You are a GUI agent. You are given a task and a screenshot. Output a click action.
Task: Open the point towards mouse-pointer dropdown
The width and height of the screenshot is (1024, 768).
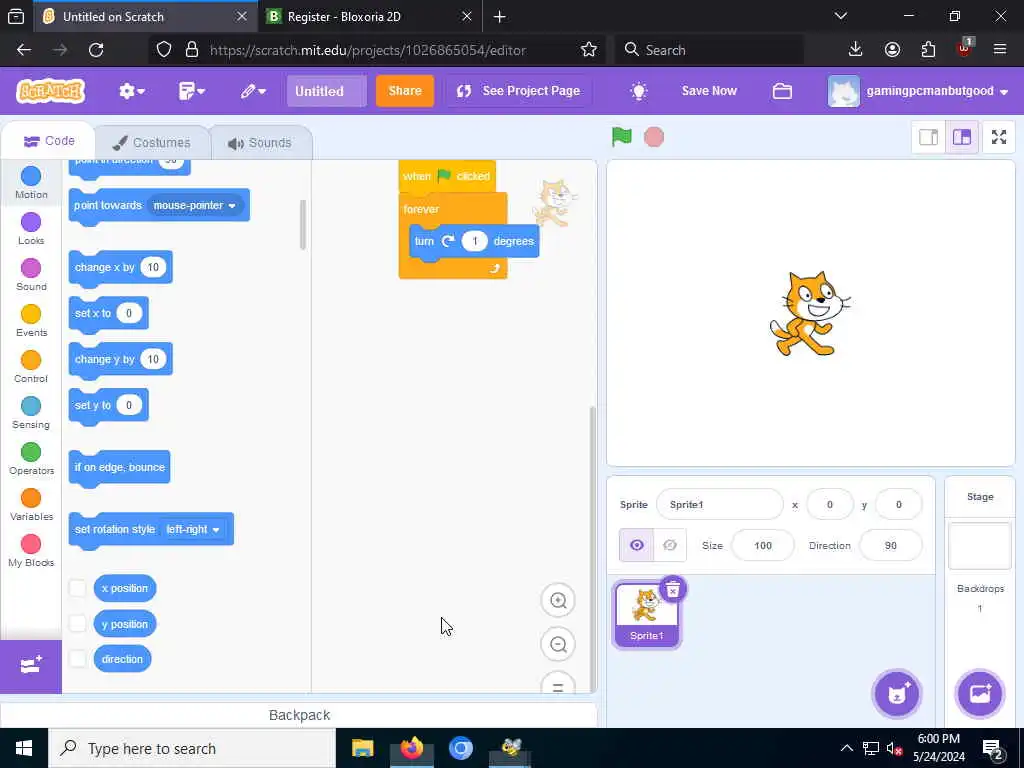click(195, 205)
